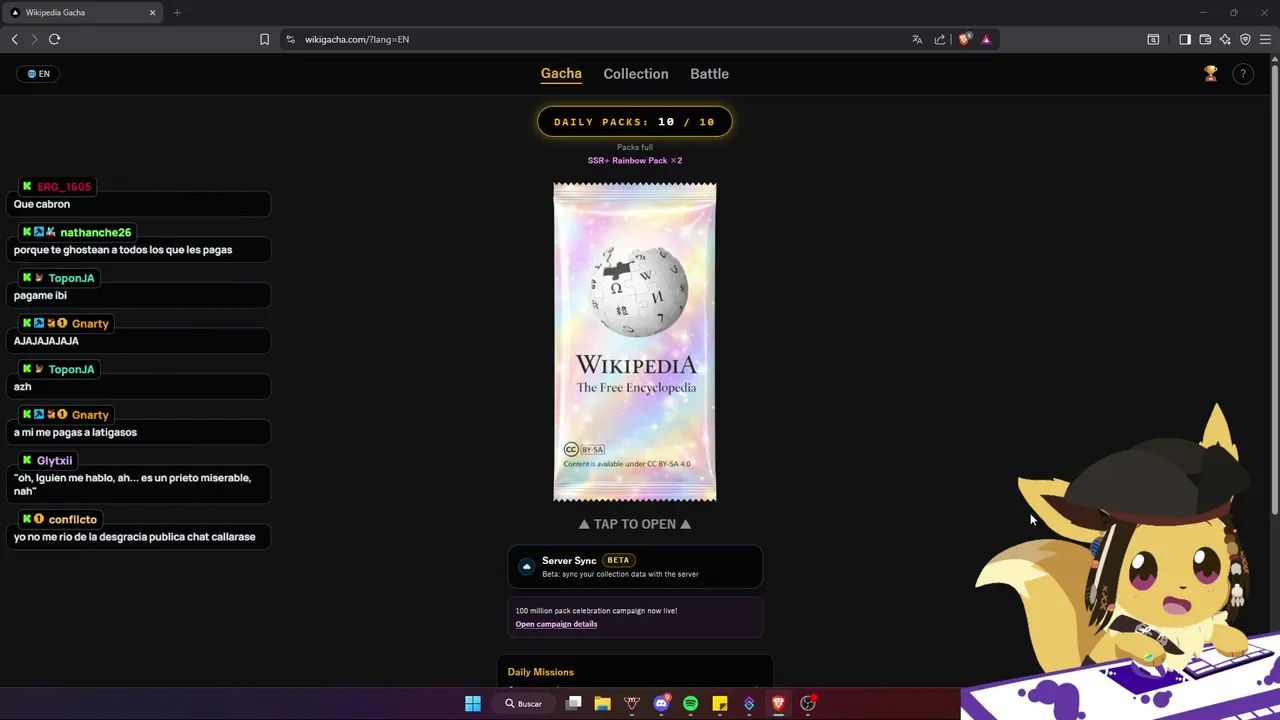
Task: Open Spotify from the taskbar
Action: pyautogui.click(x=690, y=703)
